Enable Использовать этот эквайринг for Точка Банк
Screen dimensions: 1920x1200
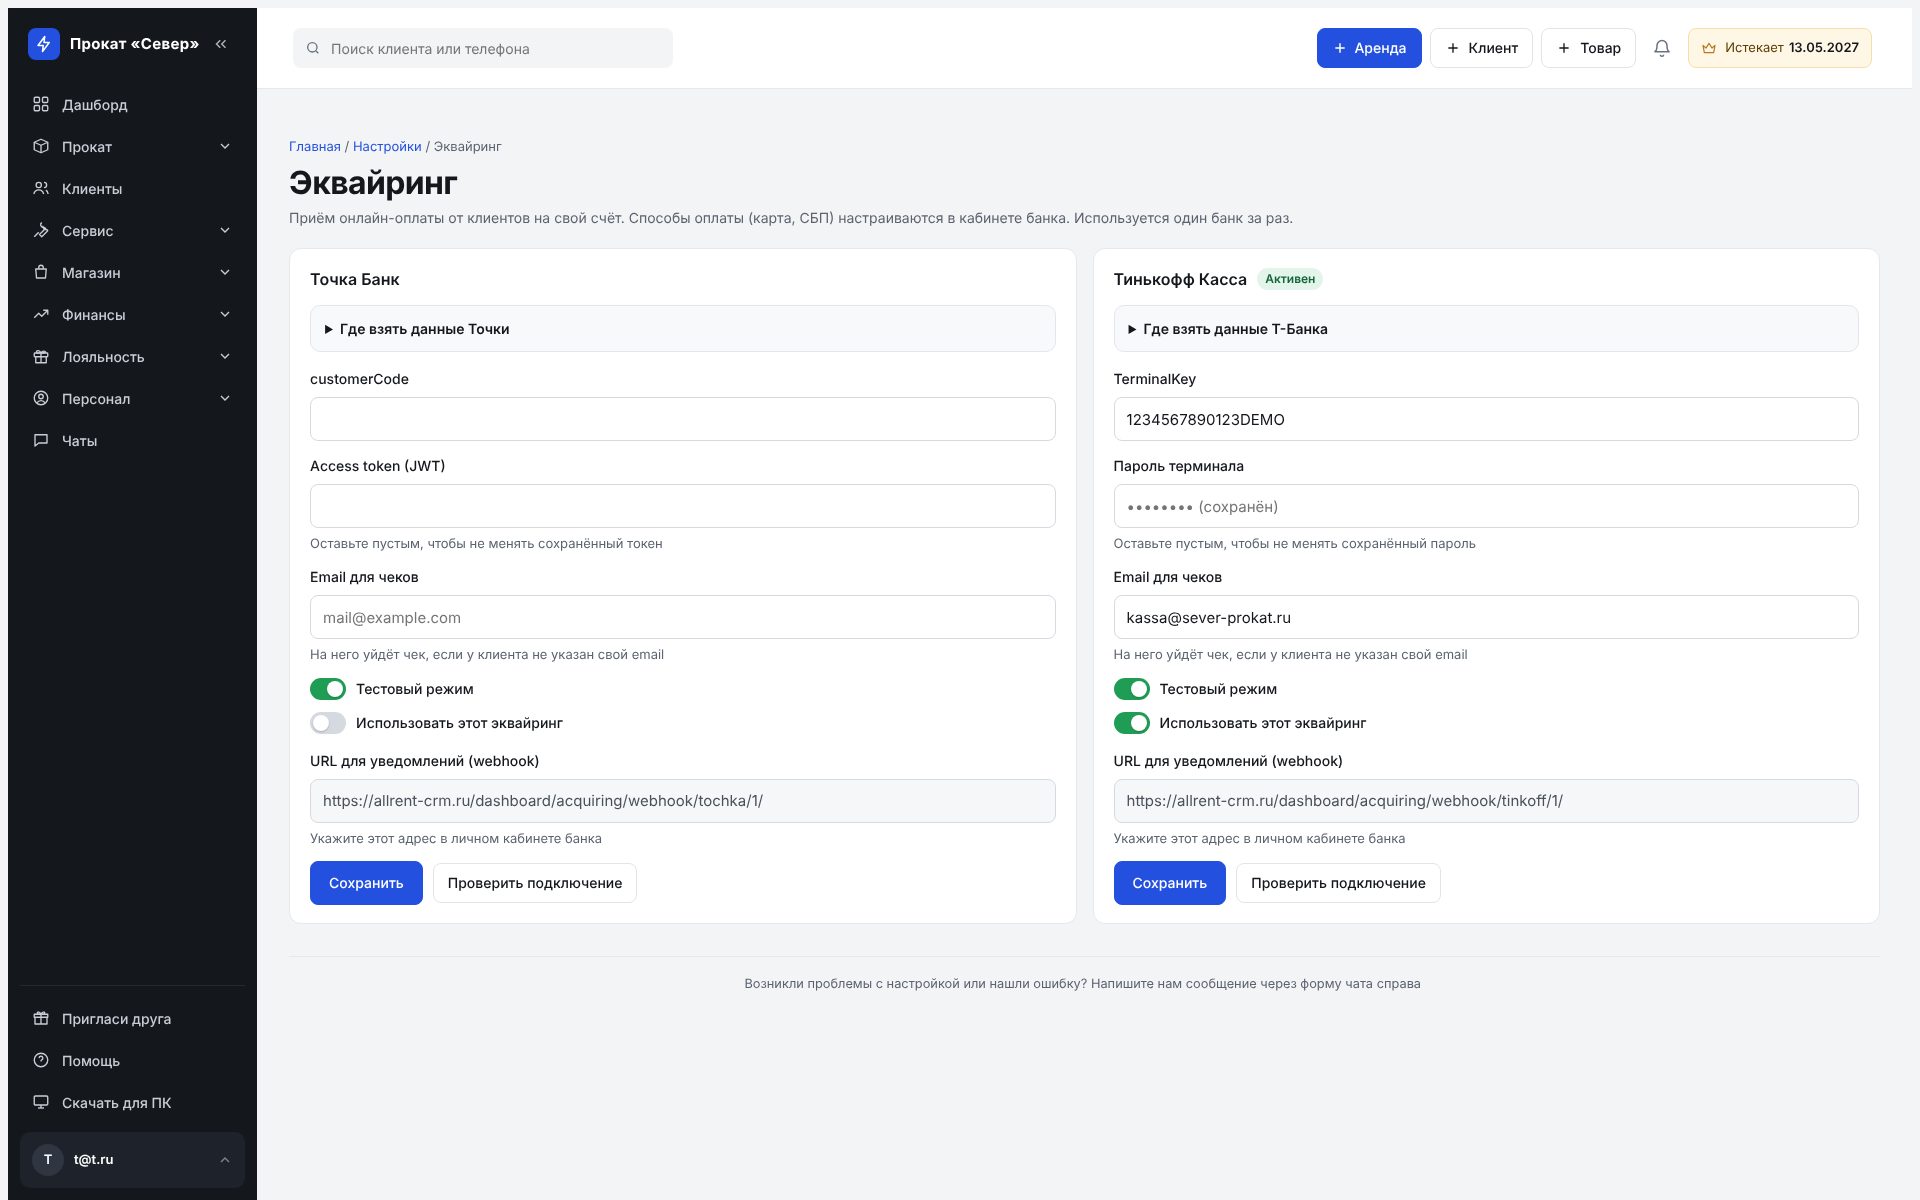(x=328, y=723)
